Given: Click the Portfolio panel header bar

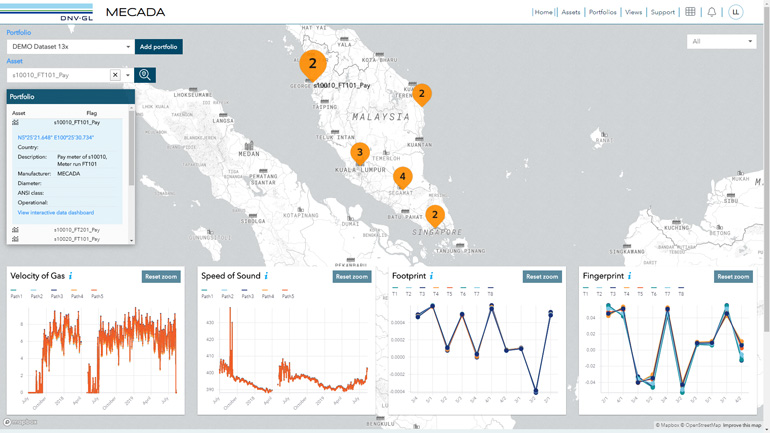Looking at the screenshot, I should [70, 97].
